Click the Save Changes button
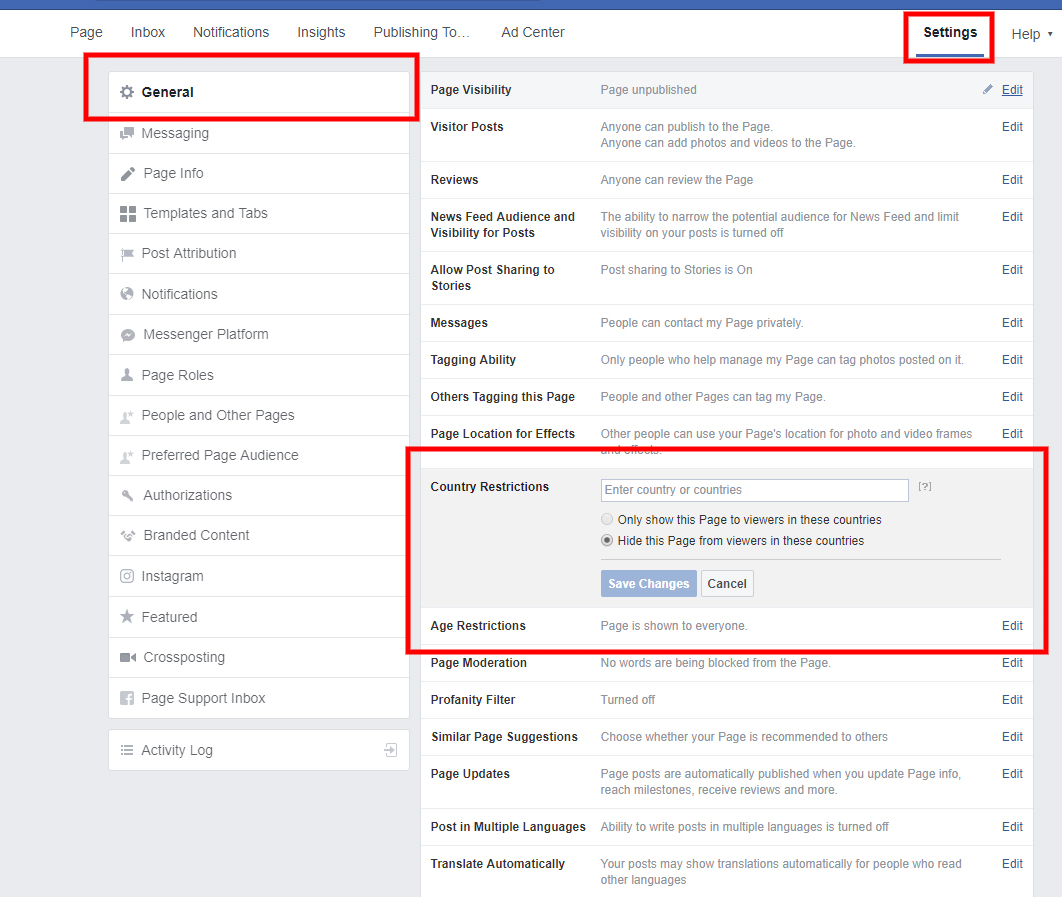This screenshot has height=897, width=1062. (x=648, y=583)
